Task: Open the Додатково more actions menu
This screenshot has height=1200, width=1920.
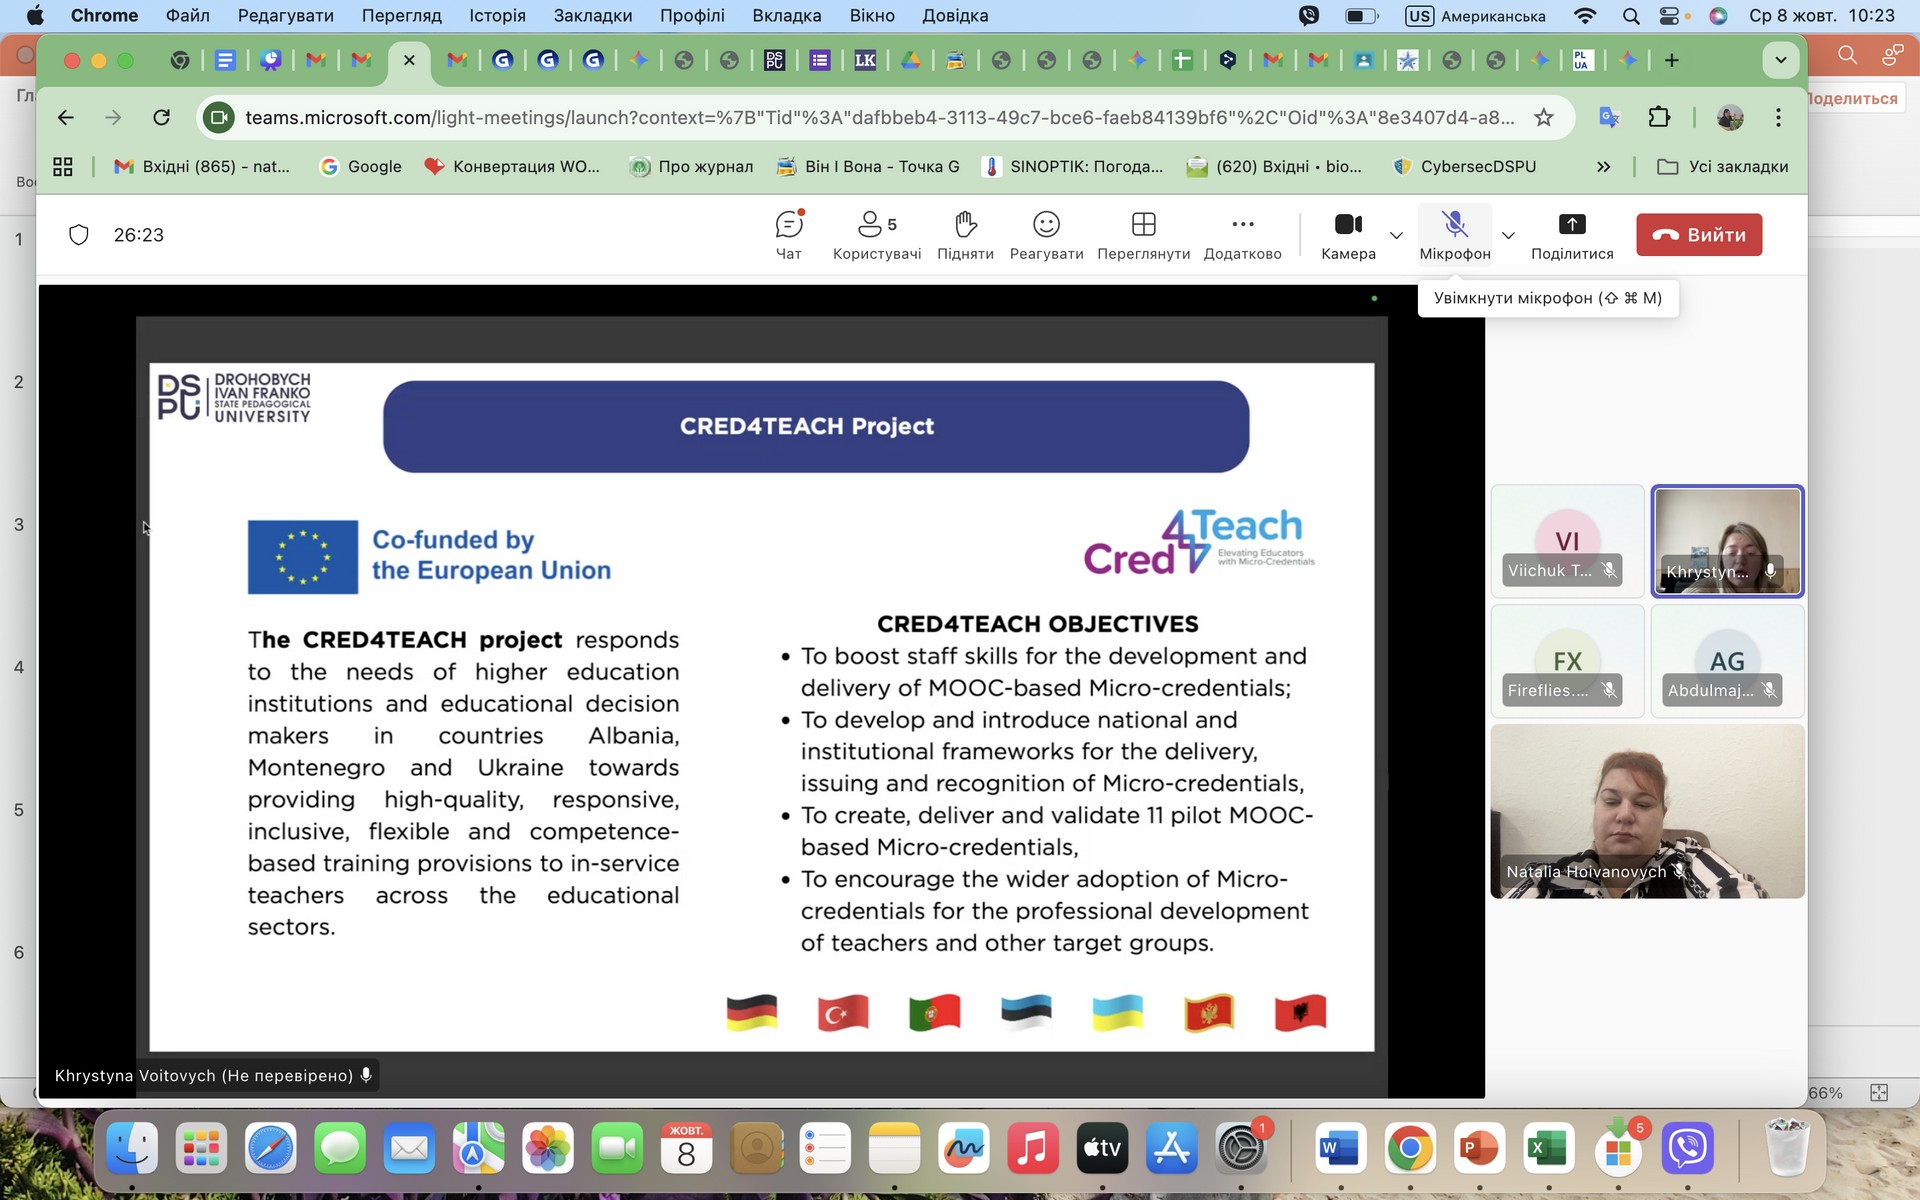Action: pyautogui.click(x=1242, y=234)
